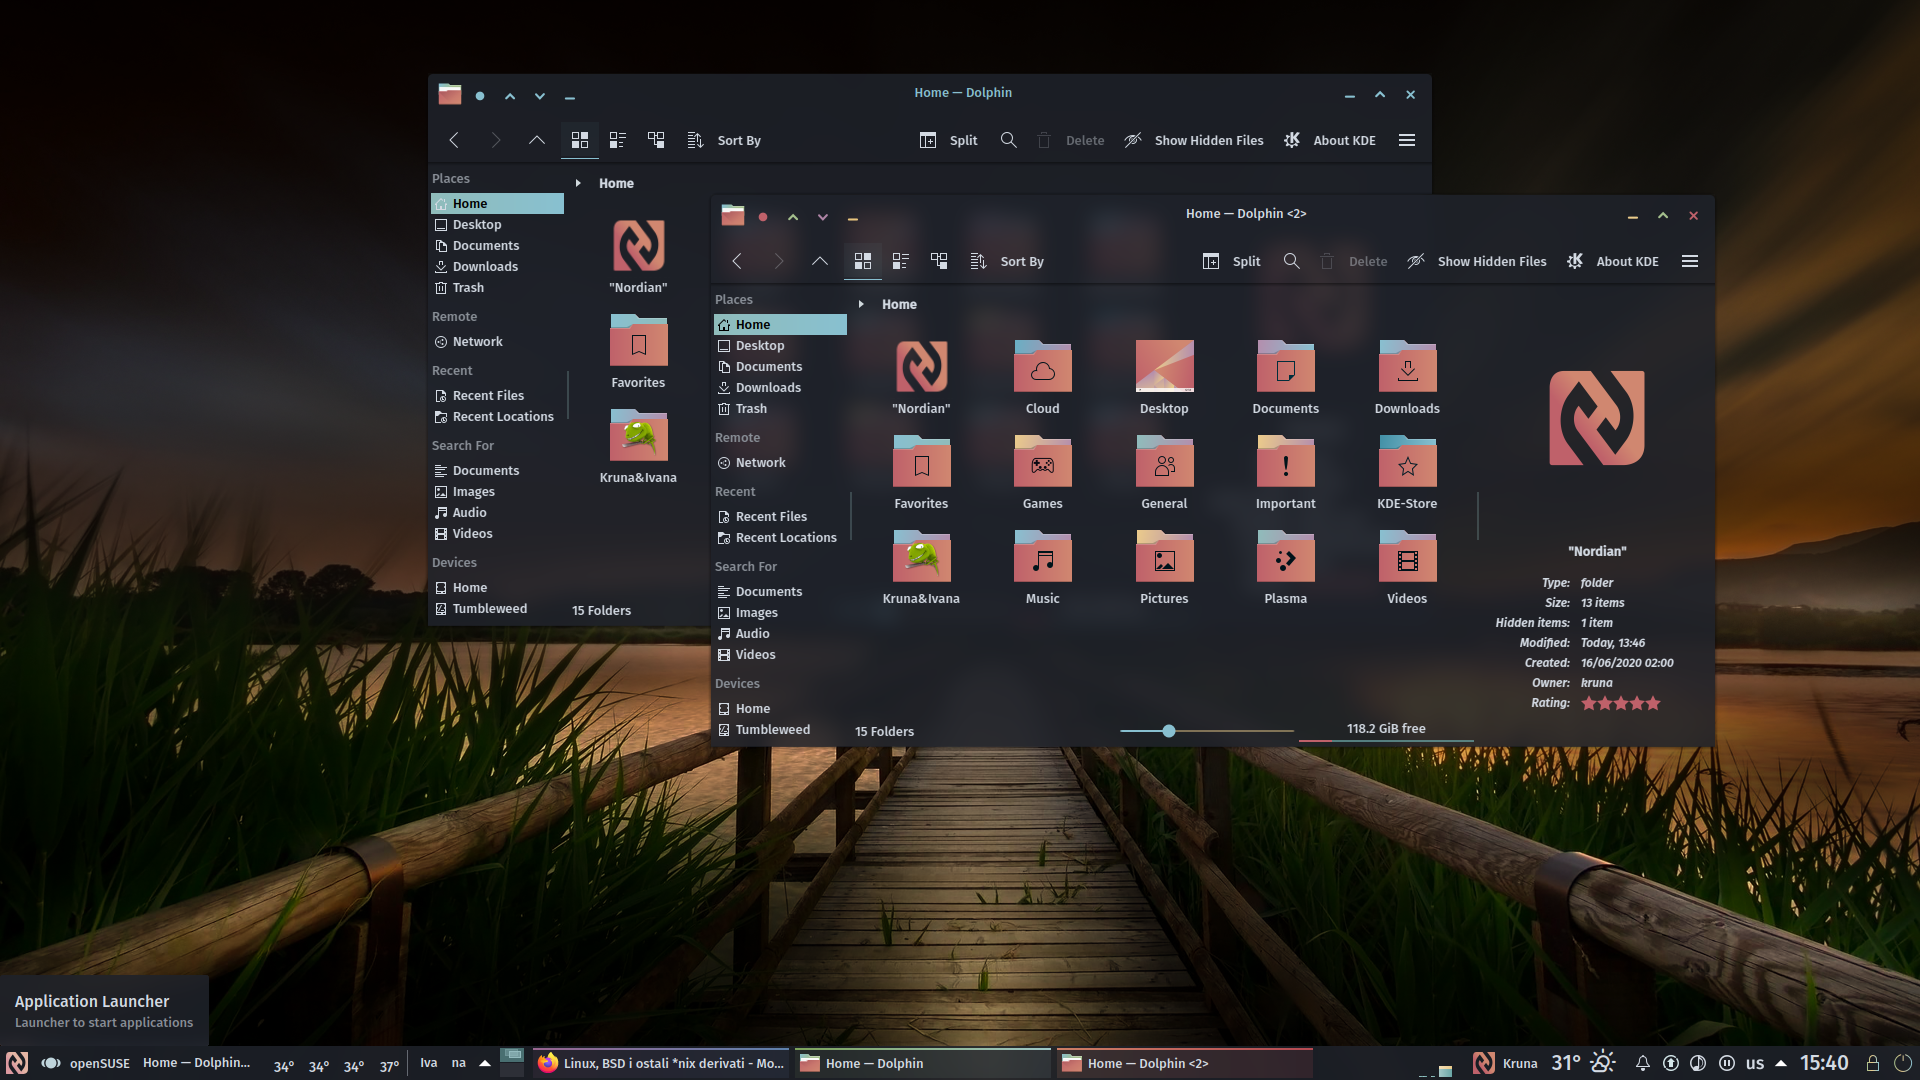
Task: Switch to Home — Dolphin taskbar entry
Action: pyautogui.click(x=923, y=1063)
